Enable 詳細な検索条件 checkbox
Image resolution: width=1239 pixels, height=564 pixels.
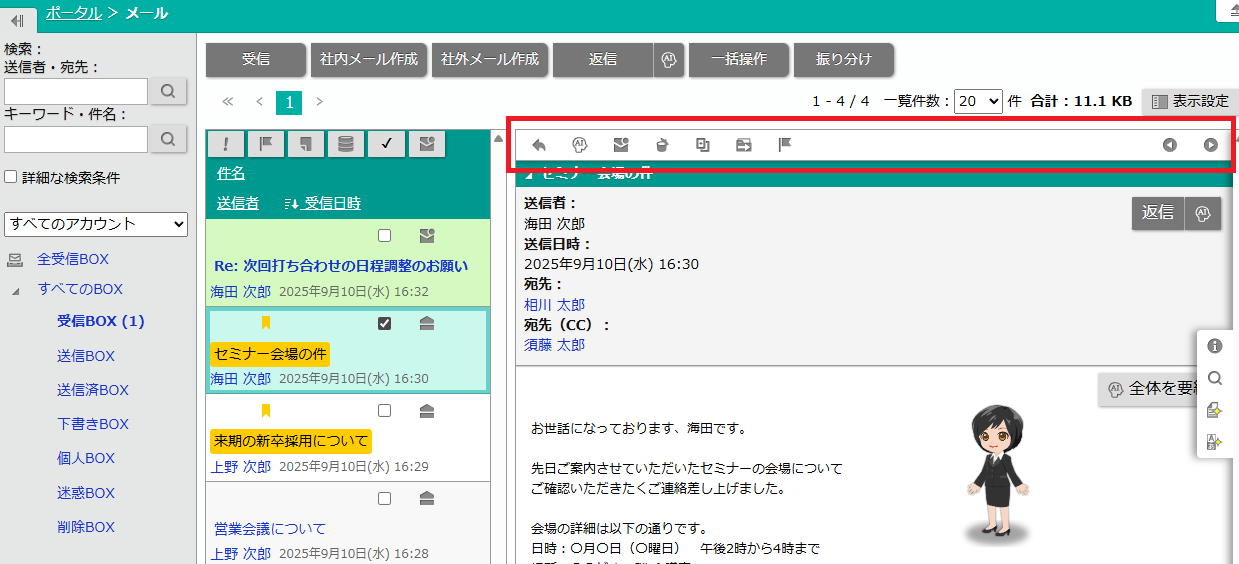10,177
